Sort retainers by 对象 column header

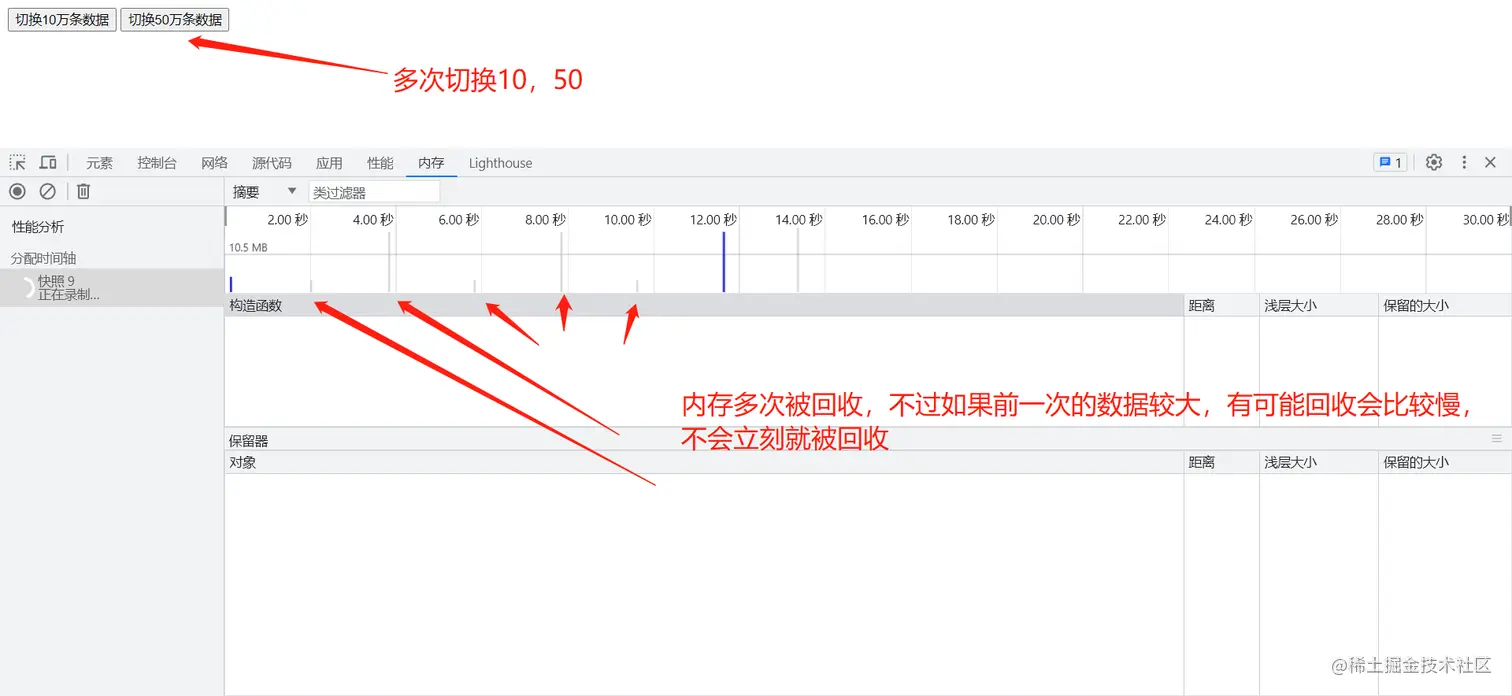[x=704, y=462]
